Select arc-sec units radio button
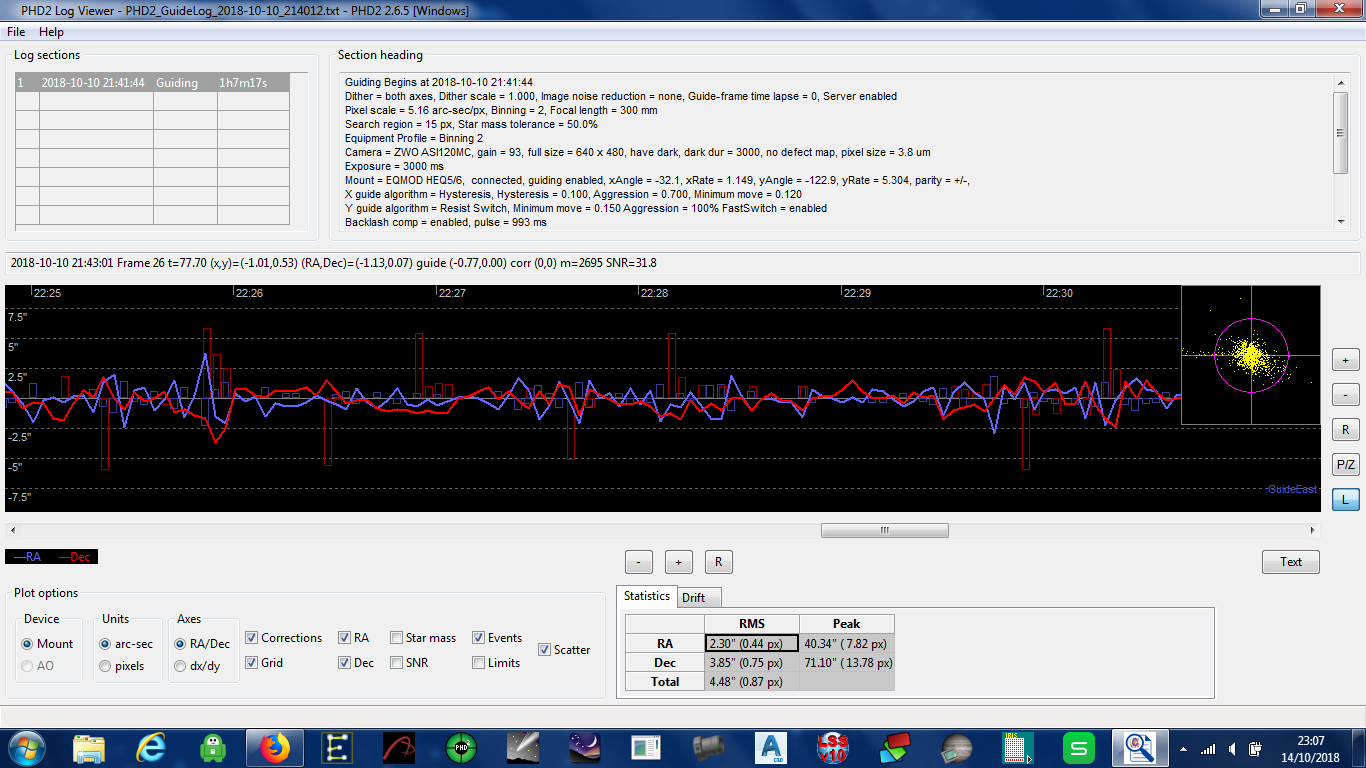The height and width of the screenshot is (768, 1366). coord(105,644)
